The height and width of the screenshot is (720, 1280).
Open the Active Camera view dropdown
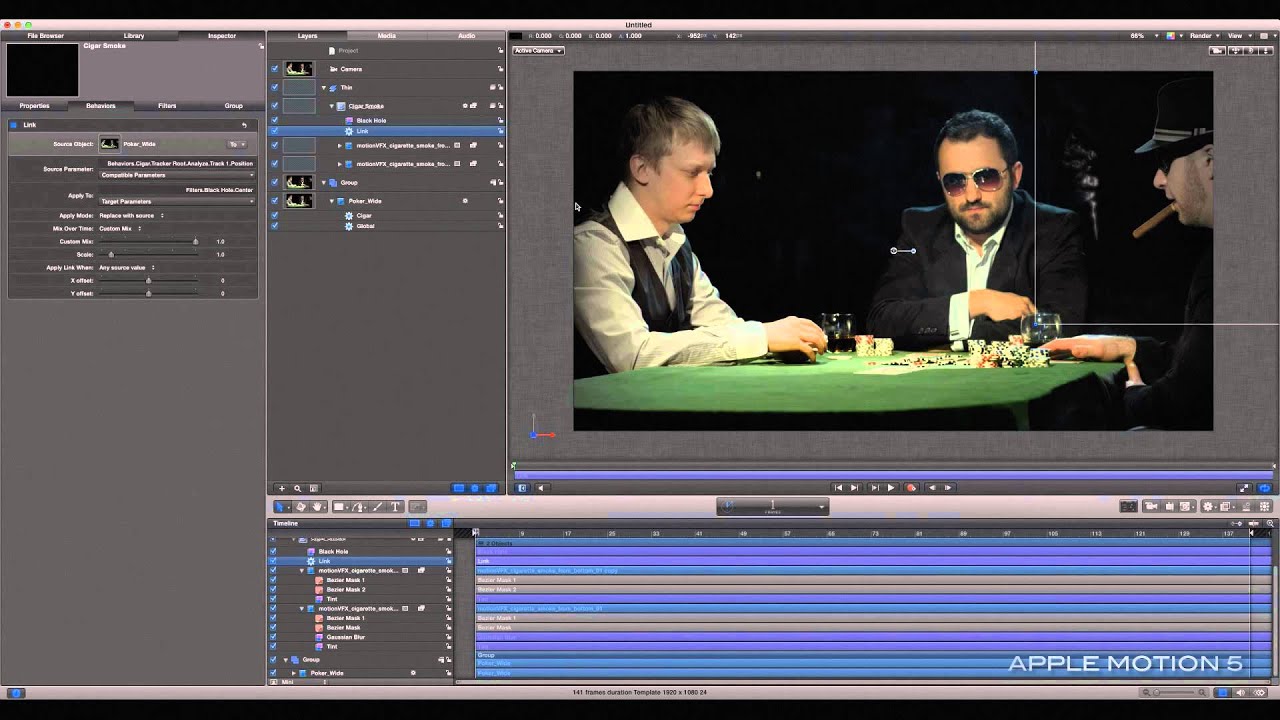click(539, 50)
